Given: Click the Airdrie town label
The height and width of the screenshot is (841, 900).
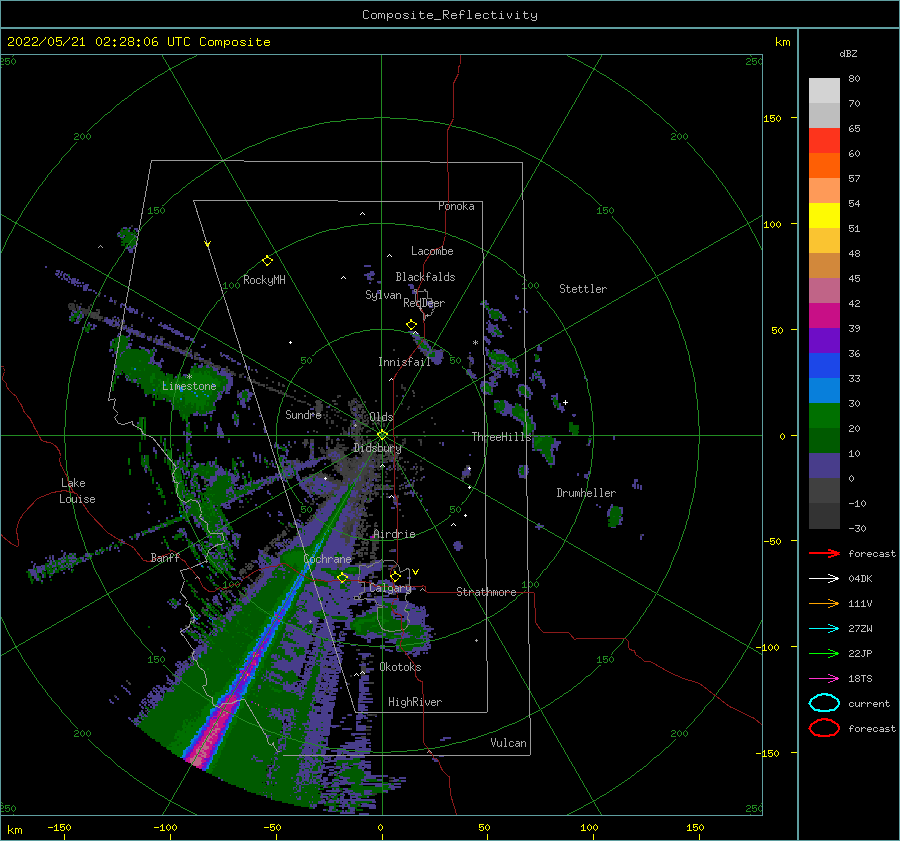Looking at the screenshot, I should point(394,534).
